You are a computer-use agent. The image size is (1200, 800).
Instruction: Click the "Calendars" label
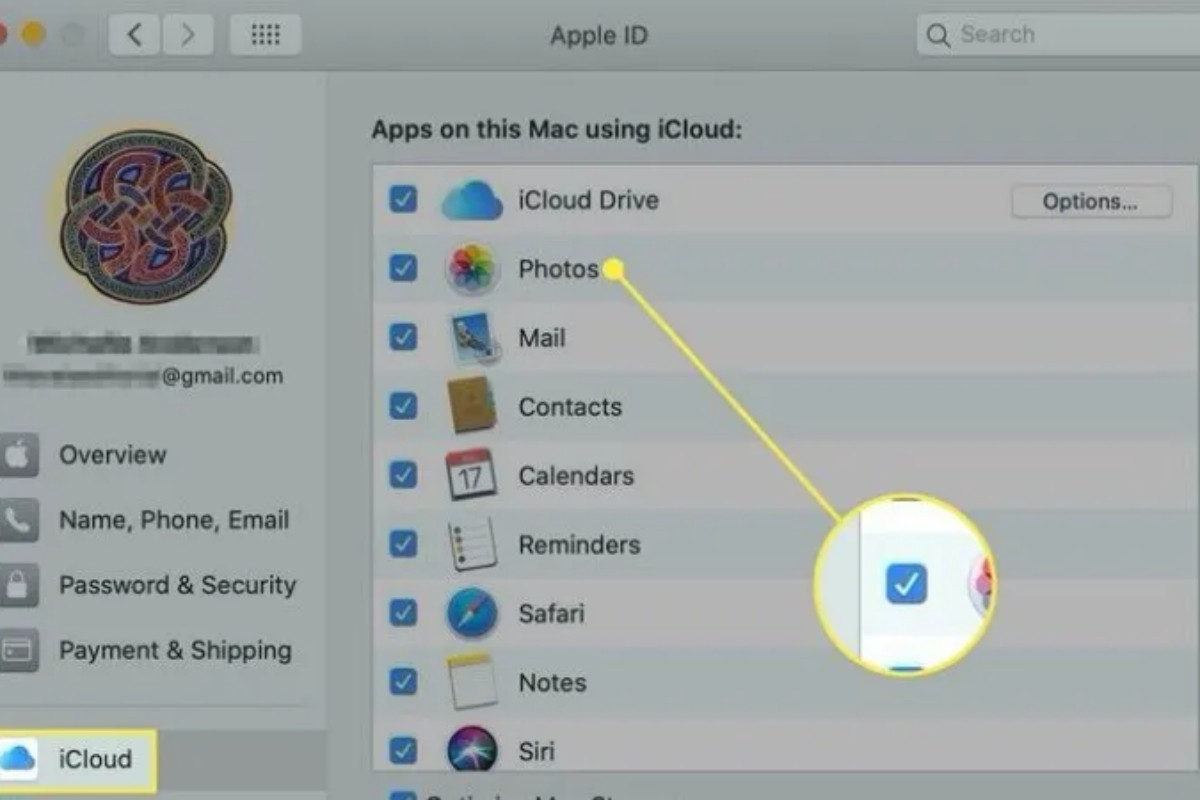[x=576, y=476]
